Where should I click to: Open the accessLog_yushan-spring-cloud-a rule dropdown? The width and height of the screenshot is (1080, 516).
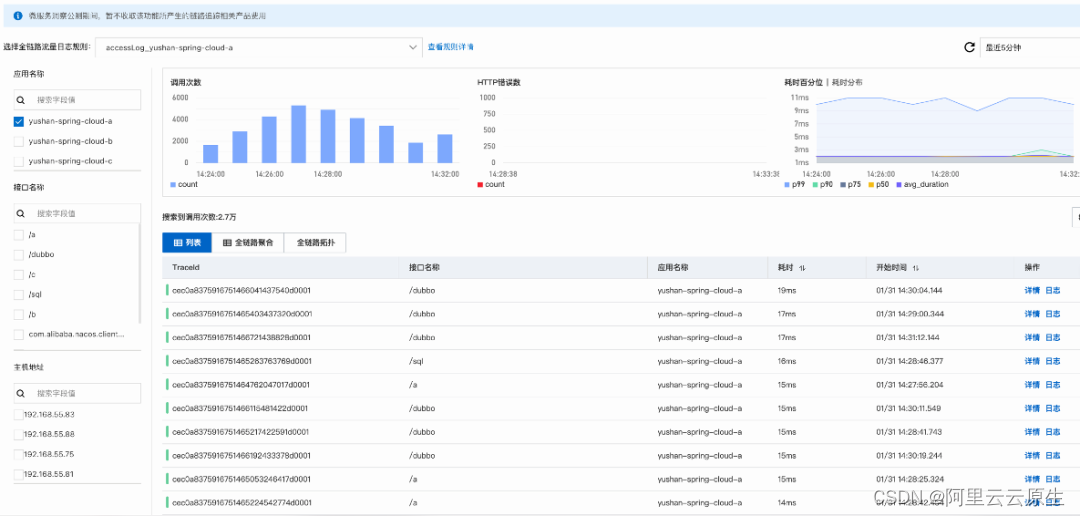258,48
